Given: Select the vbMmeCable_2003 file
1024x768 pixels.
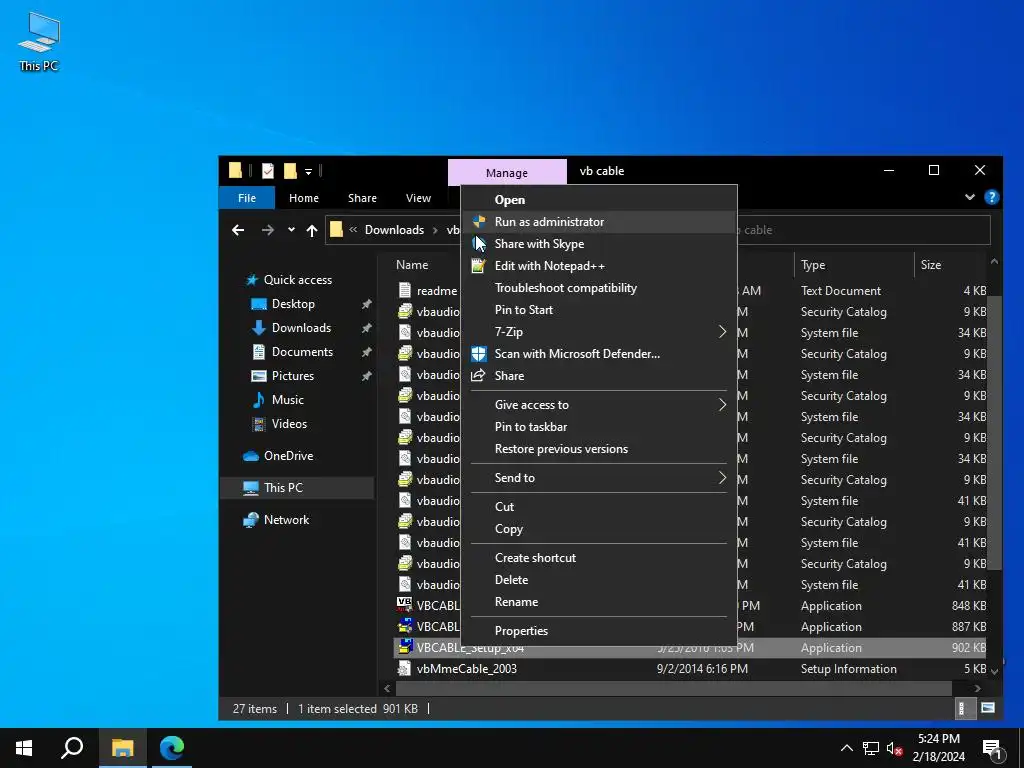Looking at the screenshot, I should [x=690, y=669].
